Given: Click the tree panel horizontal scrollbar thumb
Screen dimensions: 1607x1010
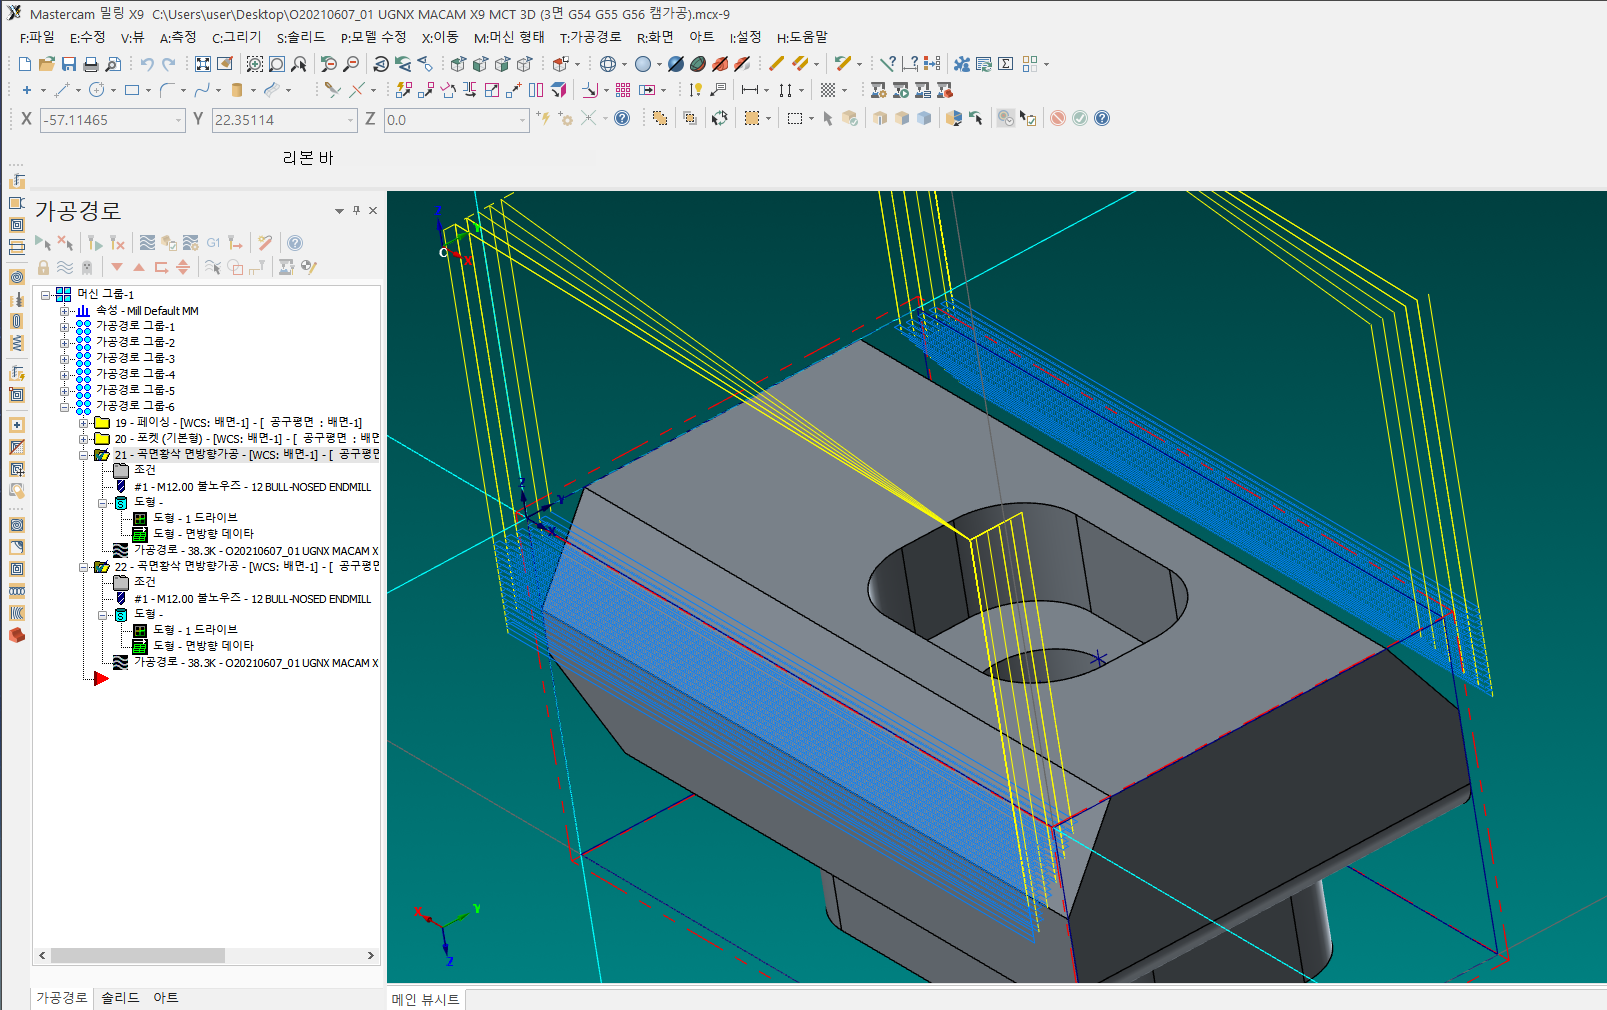Looking at the screenshot, I should click(x=138, y=956).
